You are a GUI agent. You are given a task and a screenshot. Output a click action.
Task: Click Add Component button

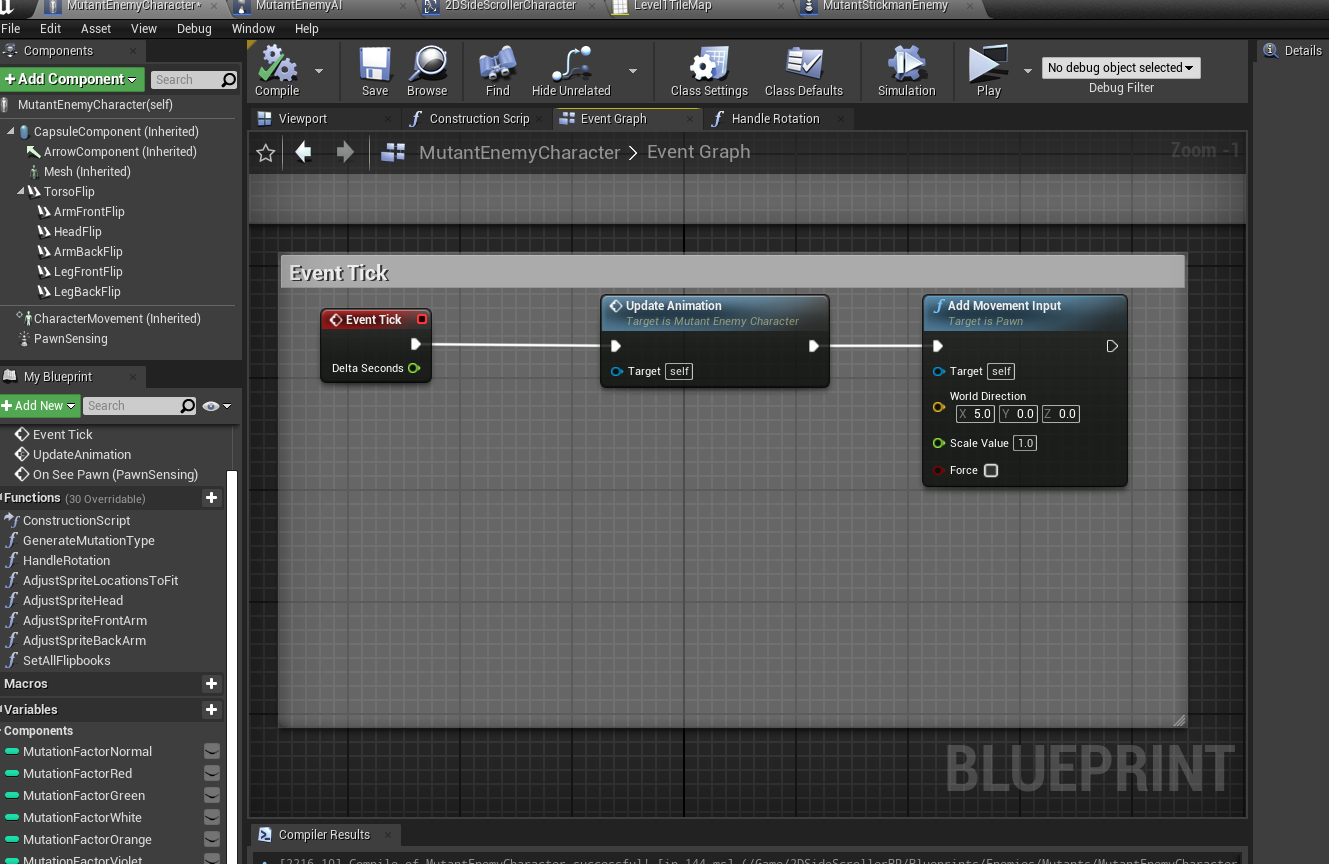click(72, 79)
